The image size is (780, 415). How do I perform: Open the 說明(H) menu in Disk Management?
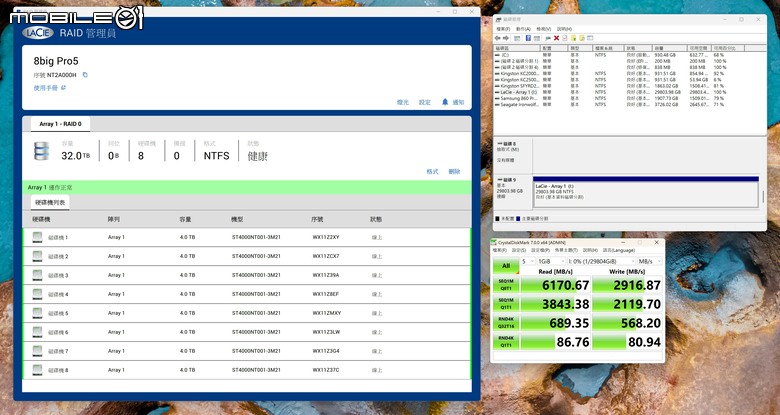tap(564, 29)
